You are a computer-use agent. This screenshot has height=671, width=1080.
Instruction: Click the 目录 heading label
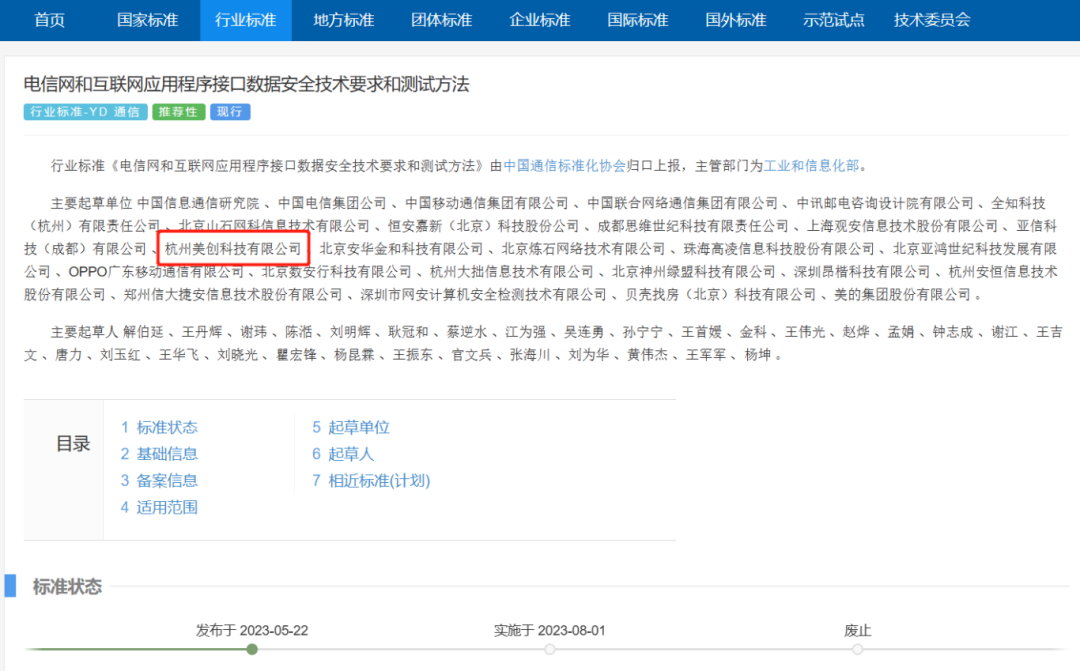73,444
